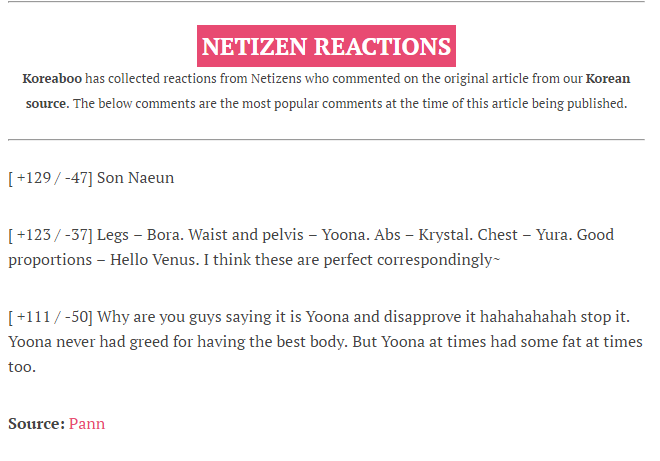Click the bold Koreaboo word
The width and height of the screenshot is (660, 461).
[x=52, y=79]
